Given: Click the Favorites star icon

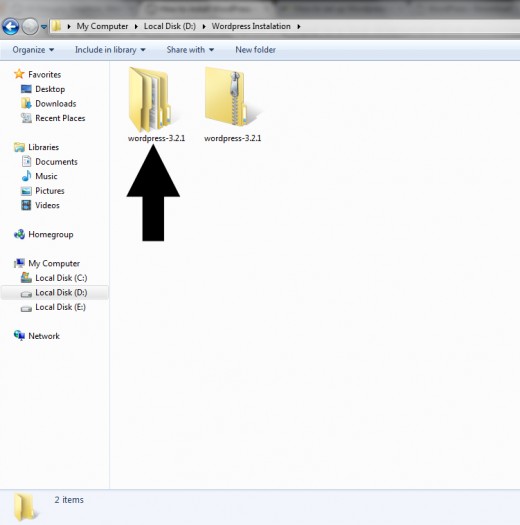Looking at the screenshot, I should tap(19, 74).
